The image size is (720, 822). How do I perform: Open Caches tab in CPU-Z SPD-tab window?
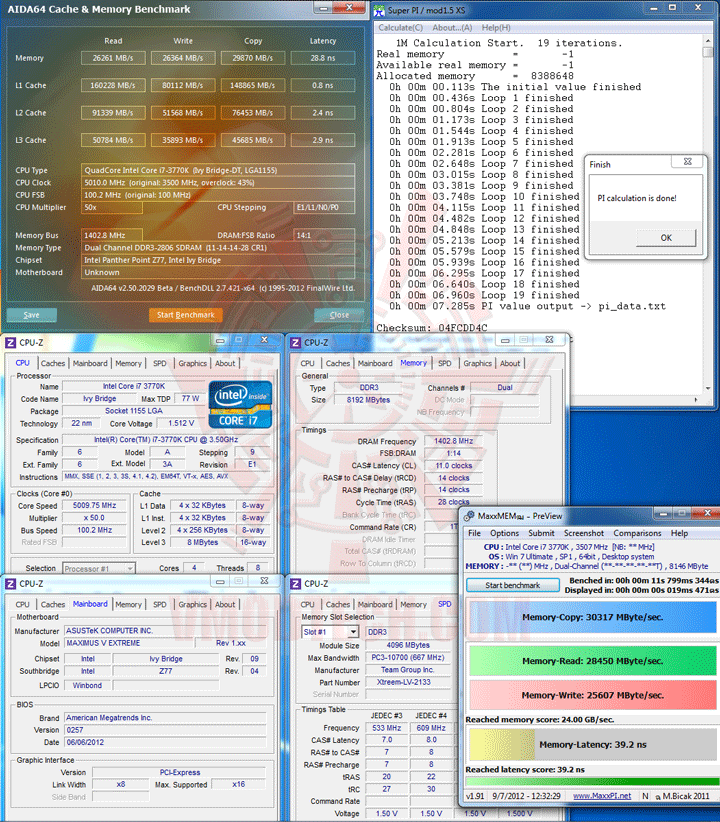click(338, 604)
